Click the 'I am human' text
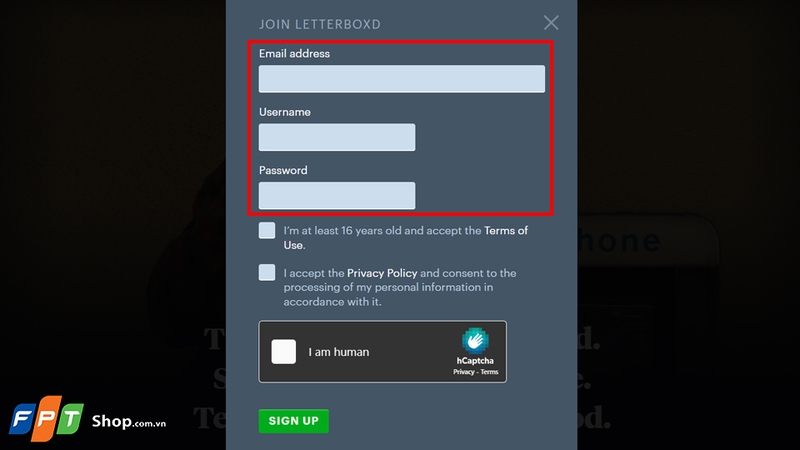800x450 pixels. 339,352
